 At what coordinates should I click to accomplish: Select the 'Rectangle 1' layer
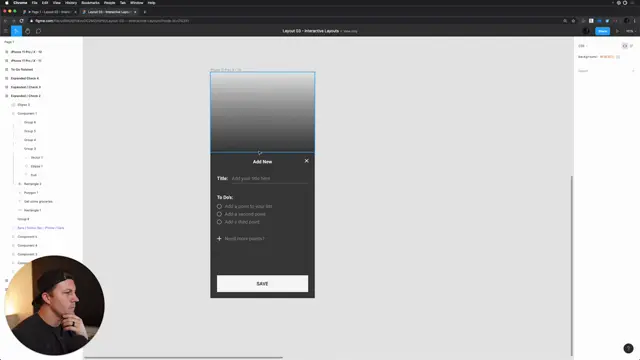[32, 210]
